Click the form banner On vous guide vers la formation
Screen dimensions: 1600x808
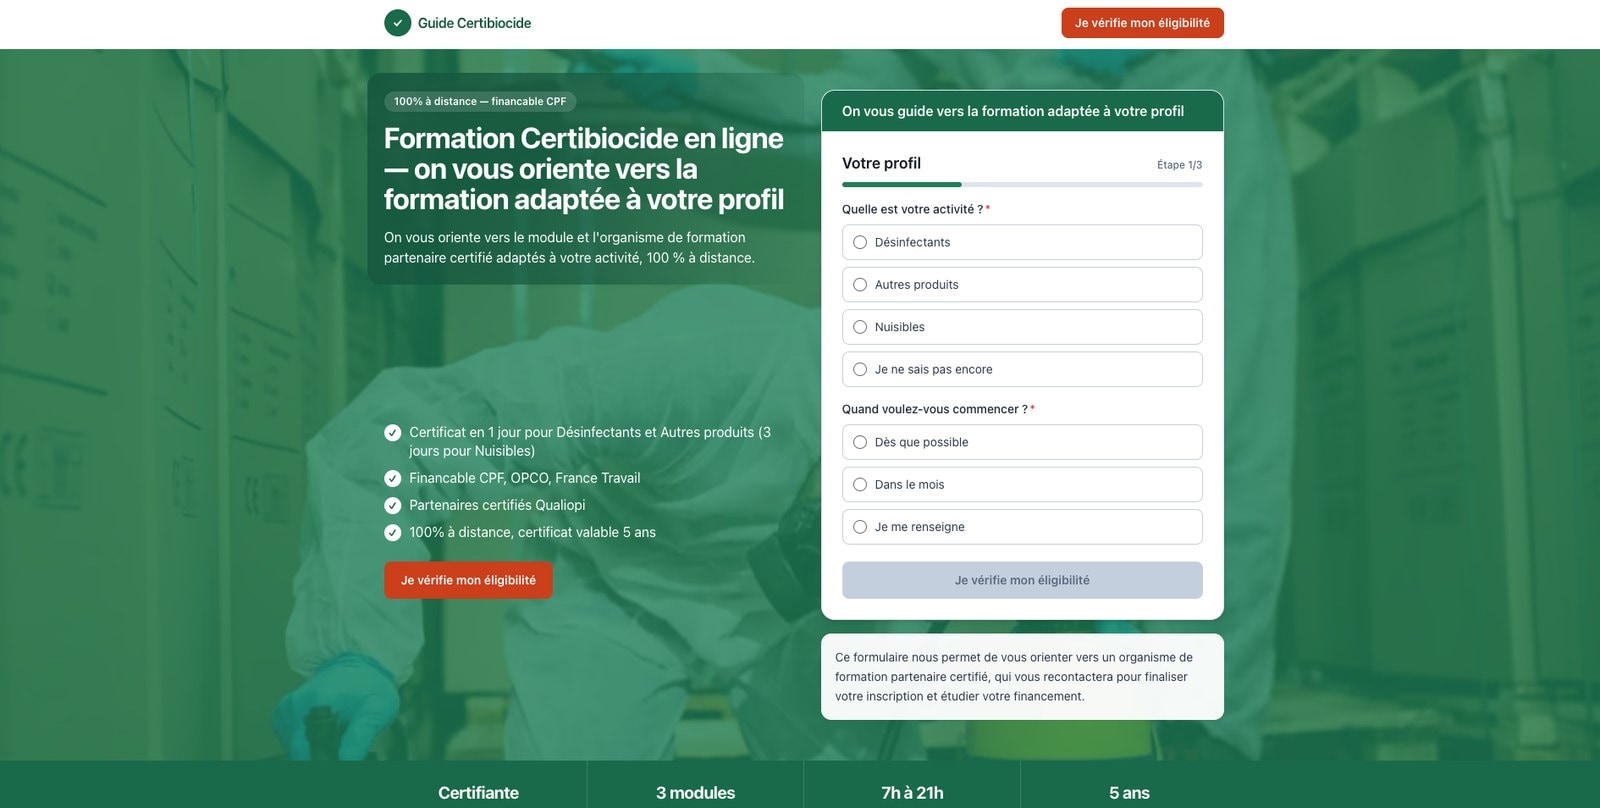point(1022,111)
